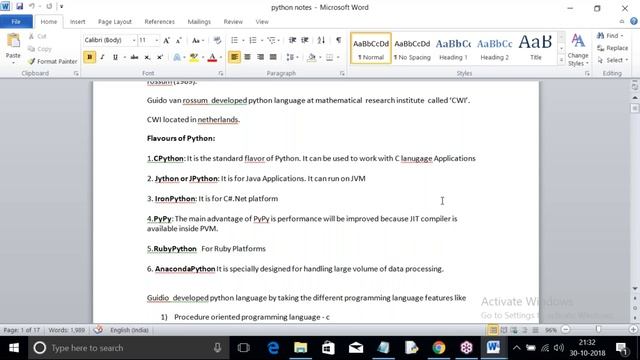Open Font Color dropdown arrow
The width and height of the screenshot is (640, 360).
221,57
